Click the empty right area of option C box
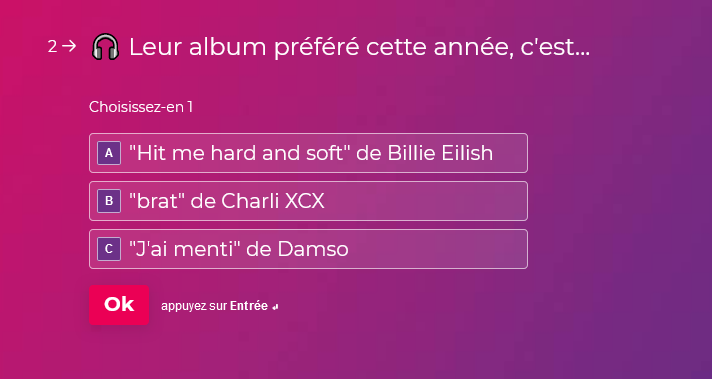 coord(438,249)
